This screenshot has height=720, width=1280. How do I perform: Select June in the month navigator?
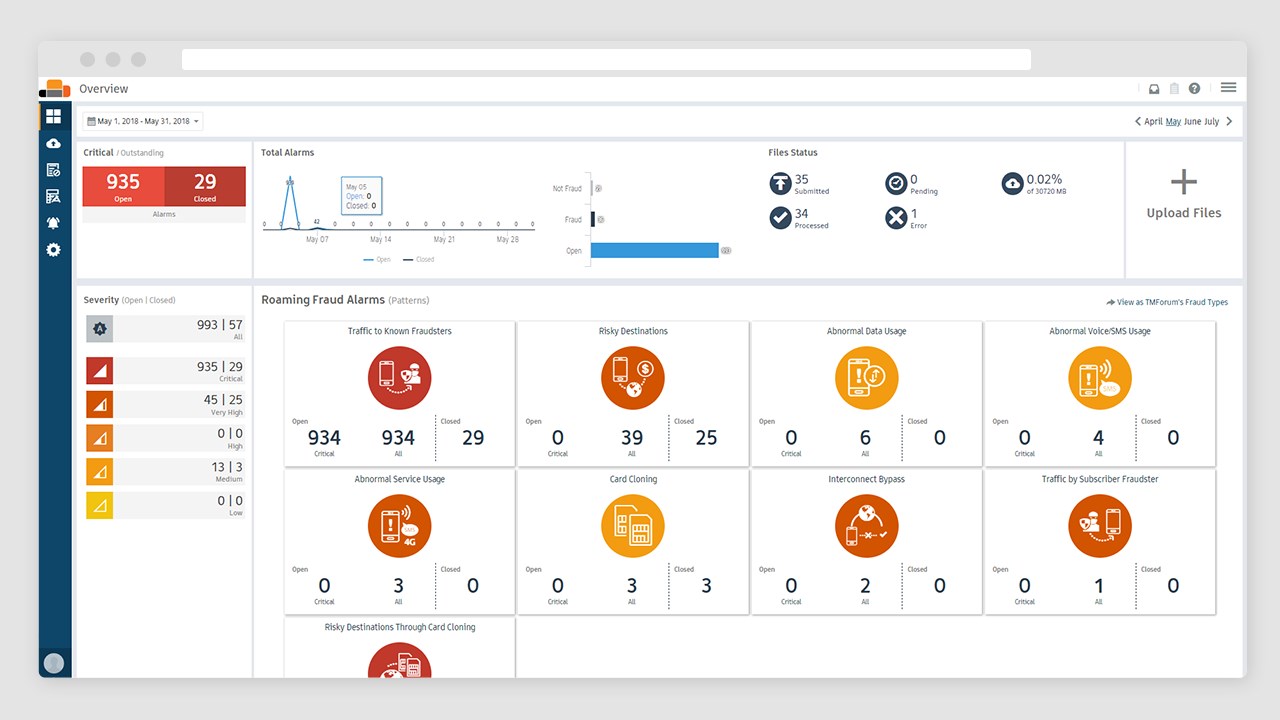(1193, 122)
